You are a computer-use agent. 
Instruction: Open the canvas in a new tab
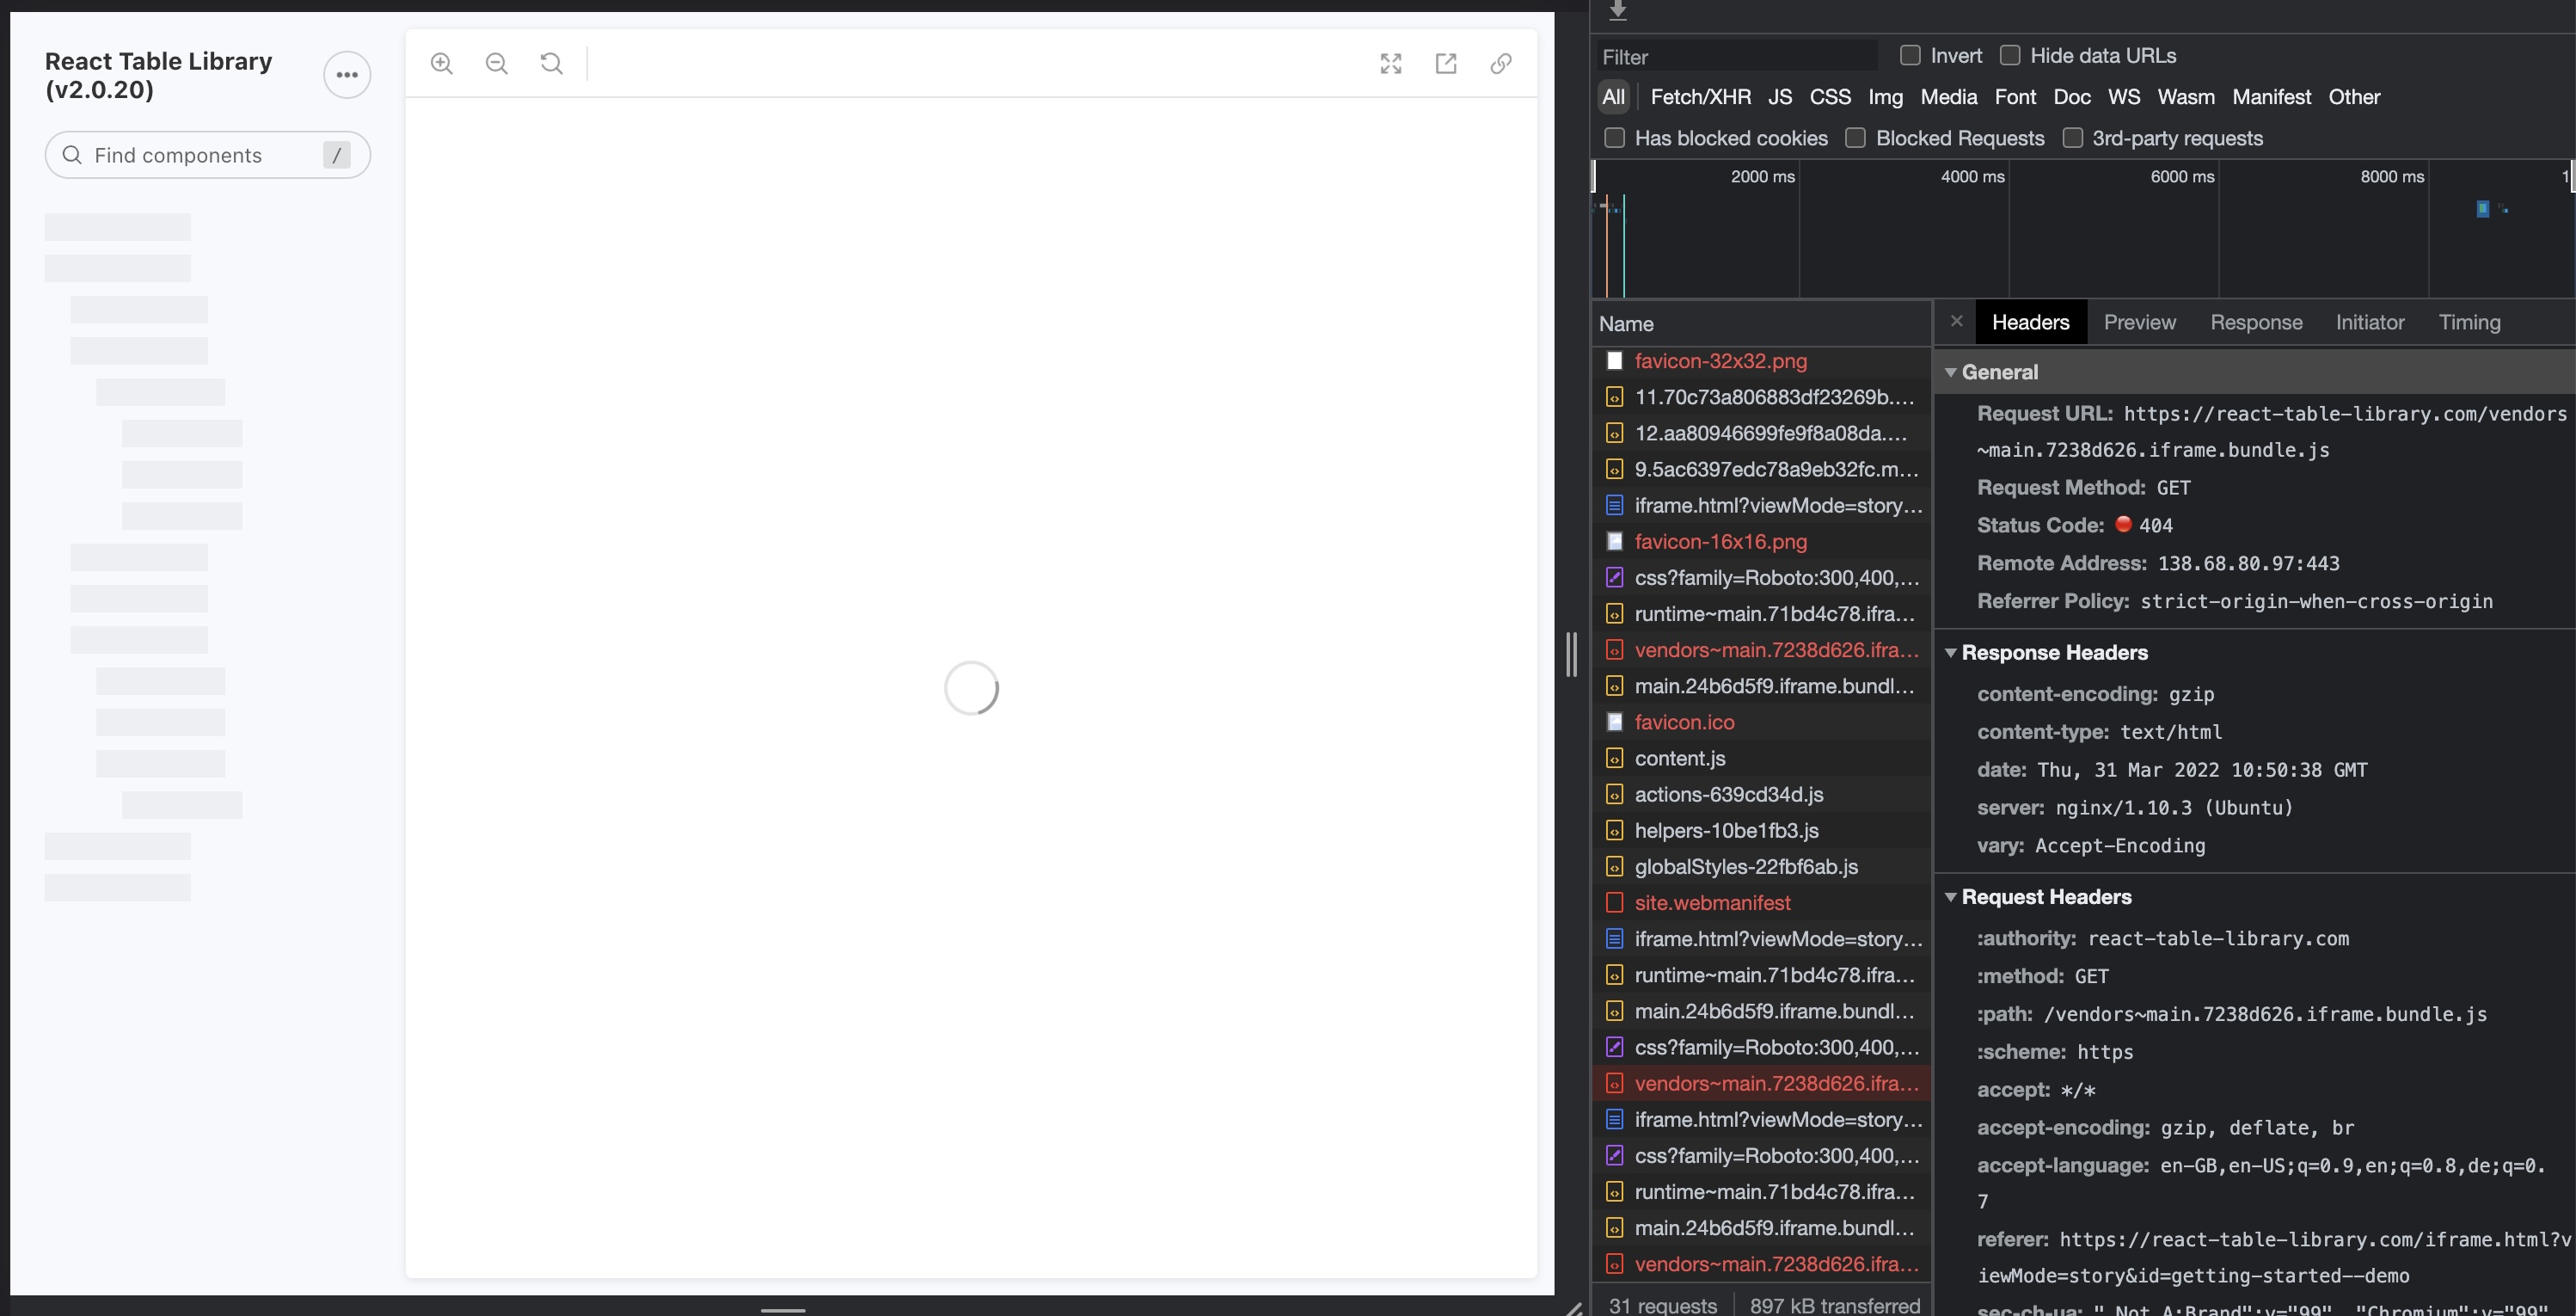pos(1446,63)
